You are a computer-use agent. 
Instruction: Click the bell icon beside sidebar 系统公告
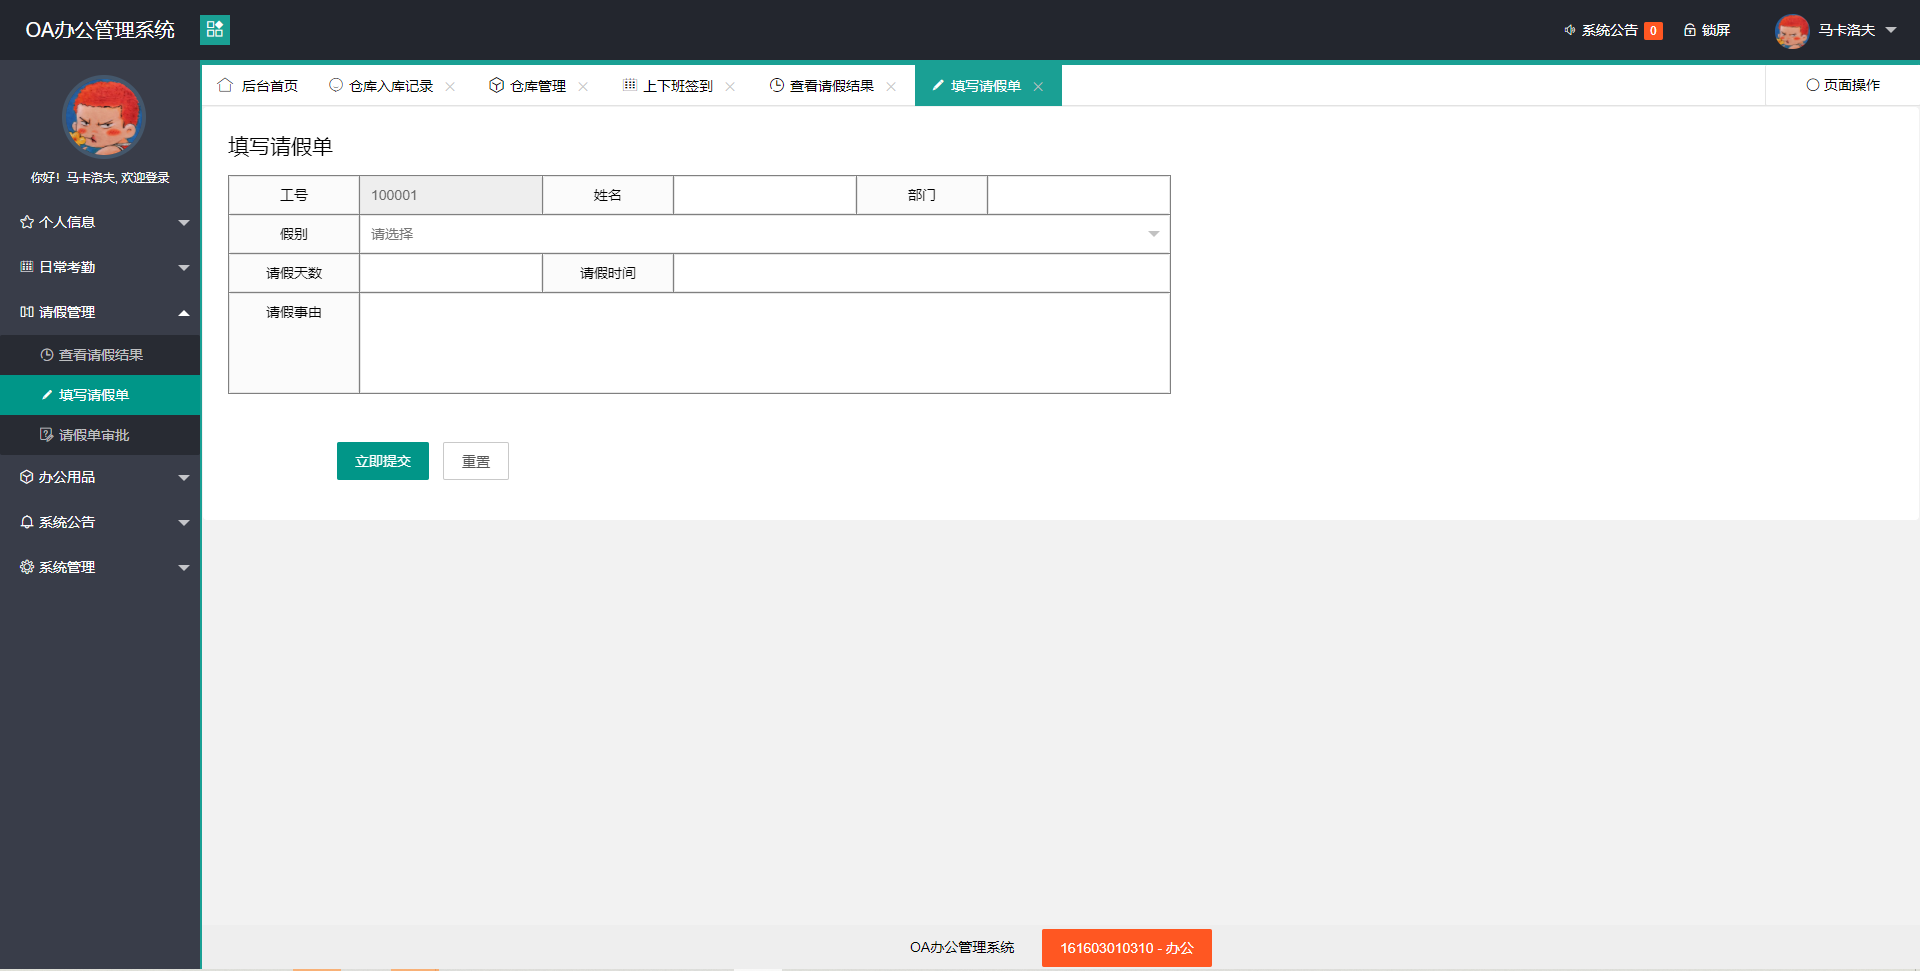[26, 522]
